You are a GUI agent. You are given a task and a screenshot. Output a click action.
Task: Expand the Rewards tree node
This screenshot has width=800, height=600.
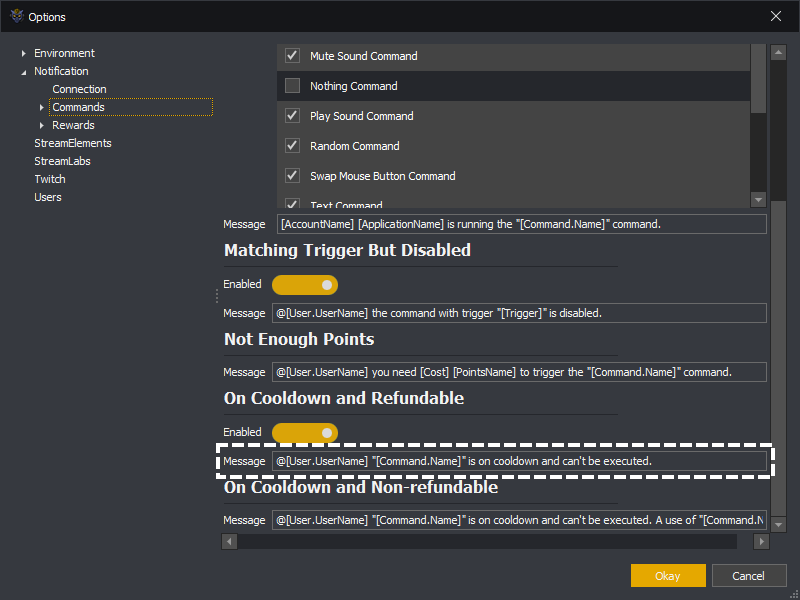[x=42, y=125]
